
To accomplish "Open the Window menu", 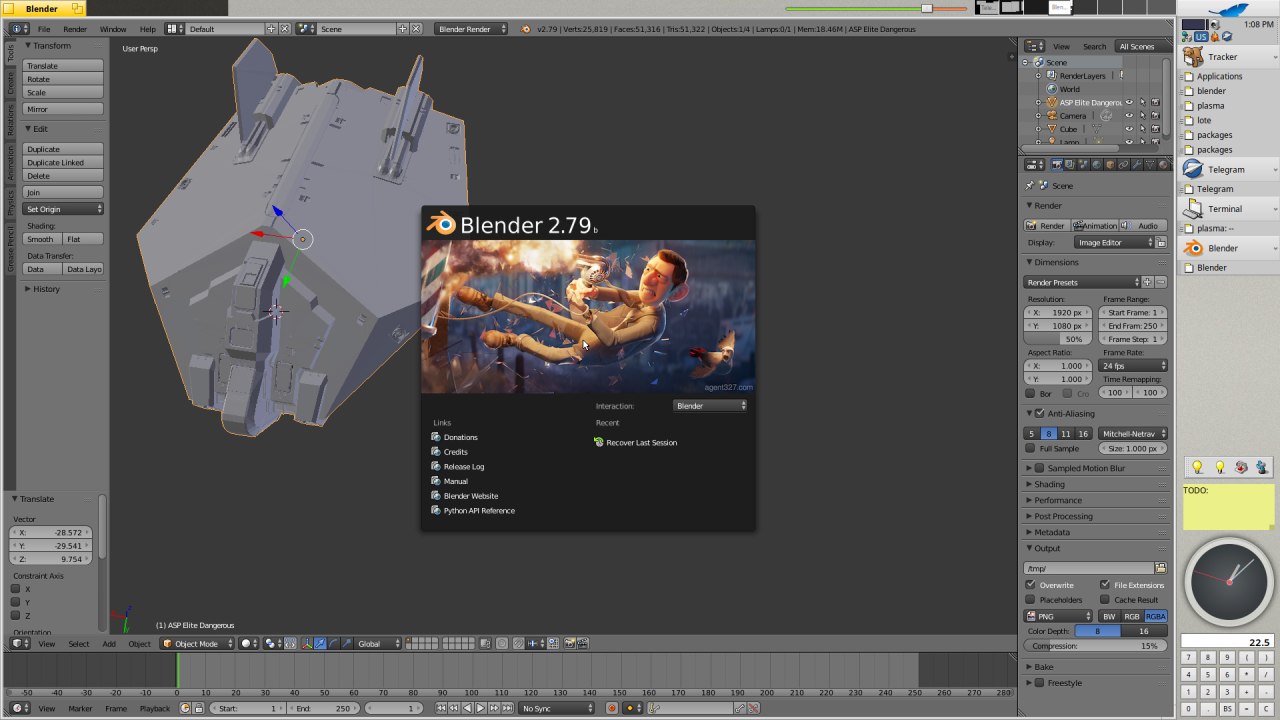I will point(113,29).
